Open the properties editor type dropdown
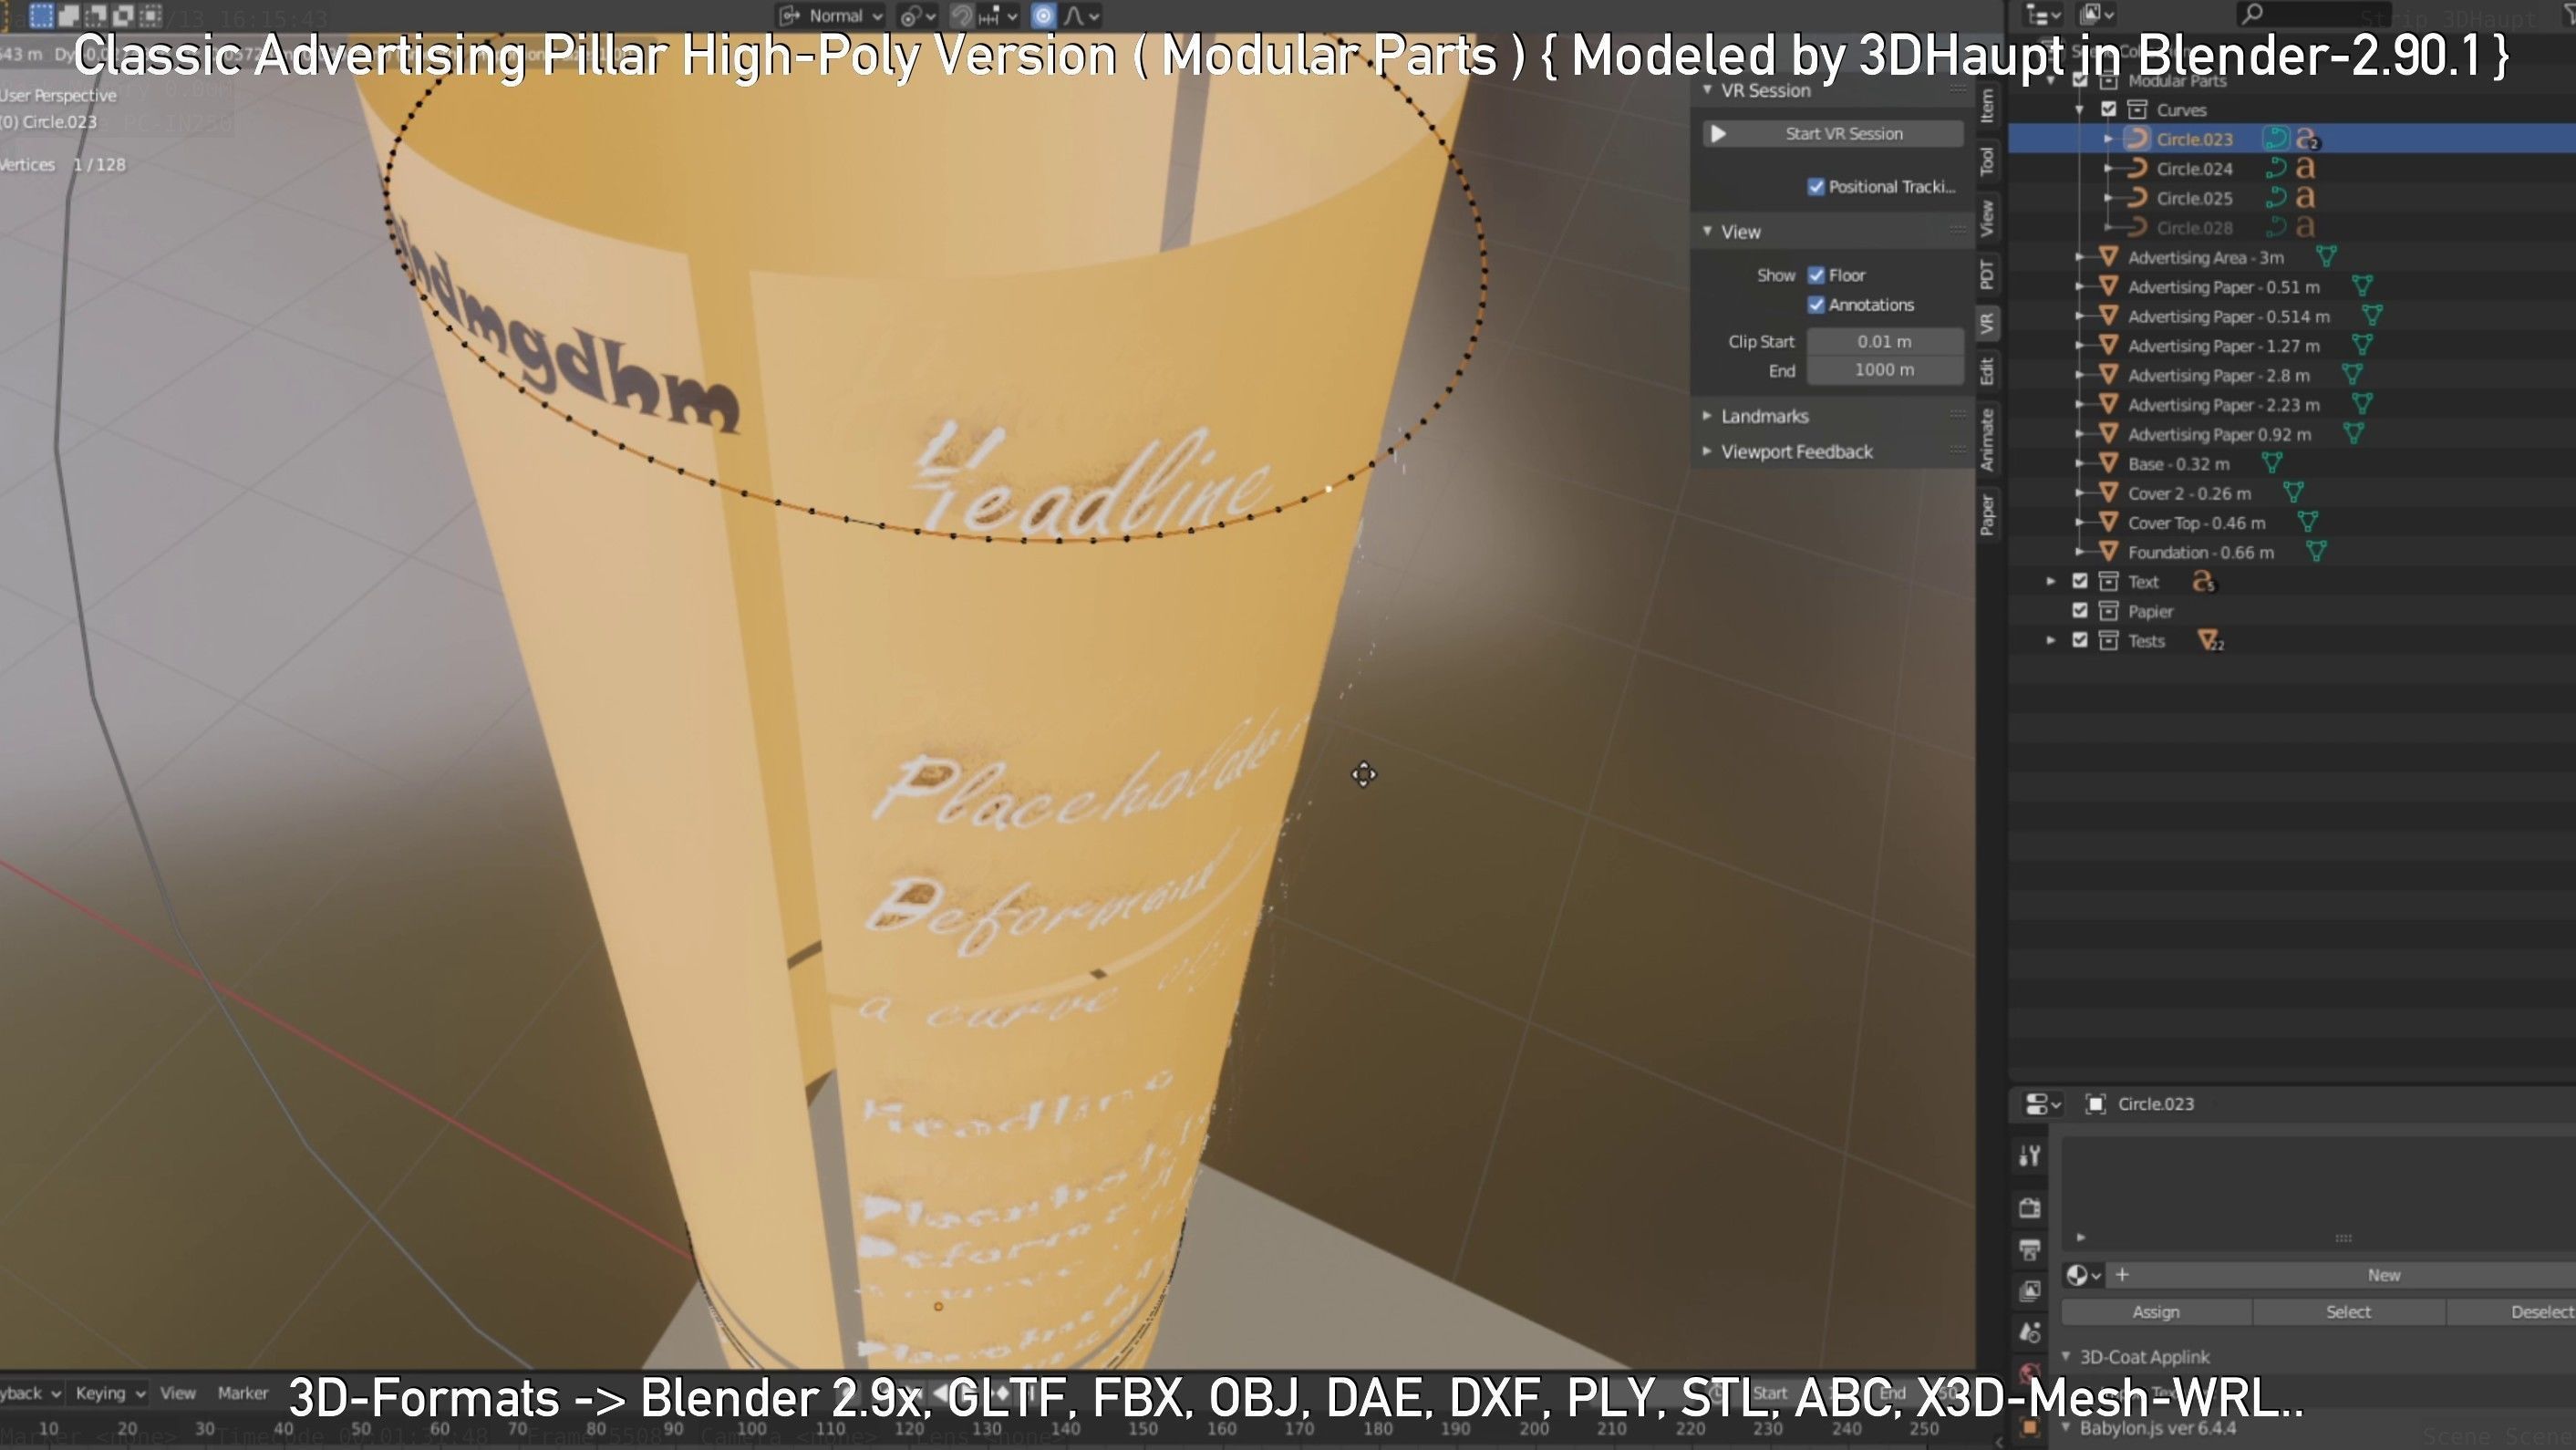2576x1450 pixels. (2042, 1104)
